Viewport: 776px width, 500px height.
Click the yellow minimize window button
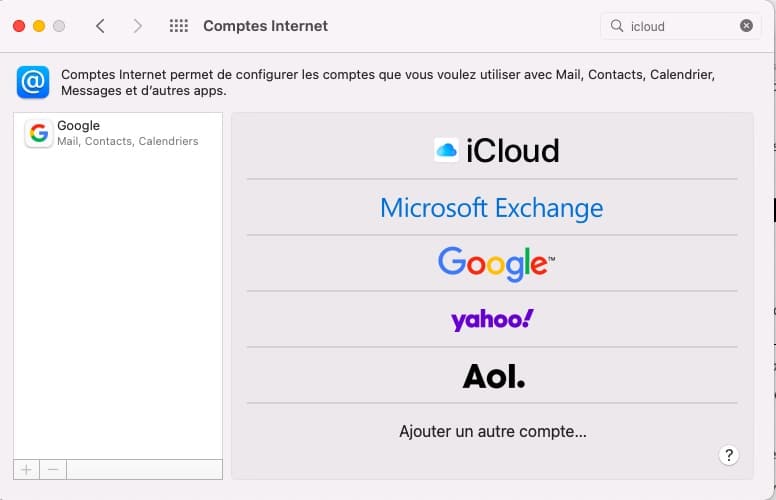coord(39,26)
